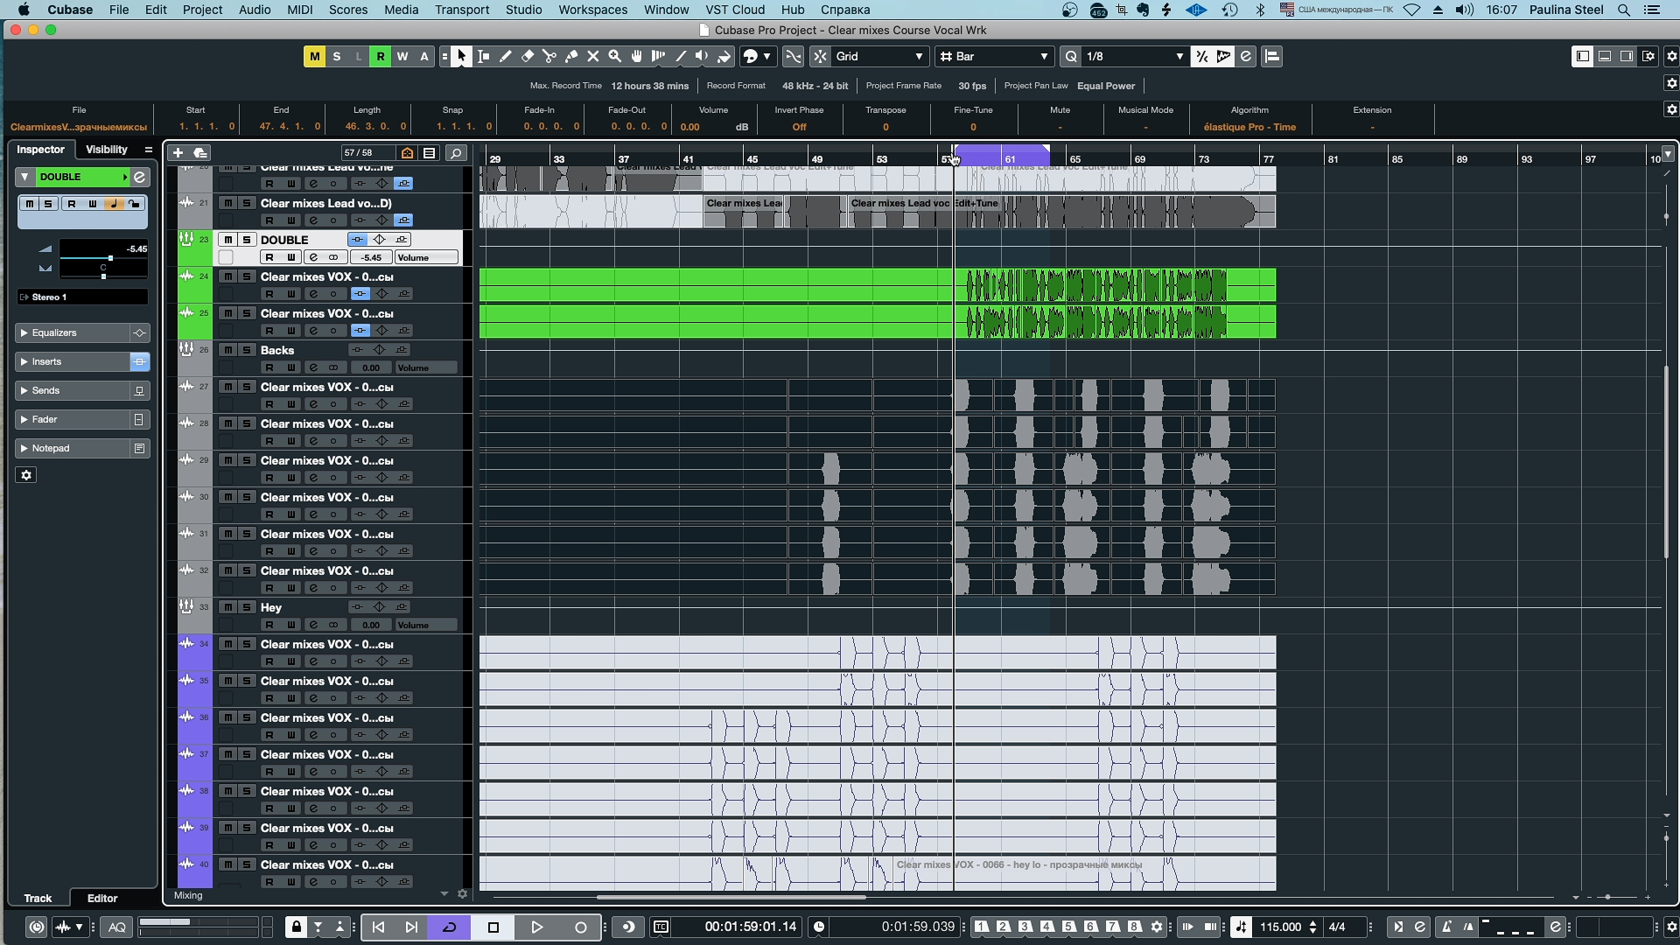The image size is (1680, 945).
Task: Select the Draw pencil tool
Action: 506,56
